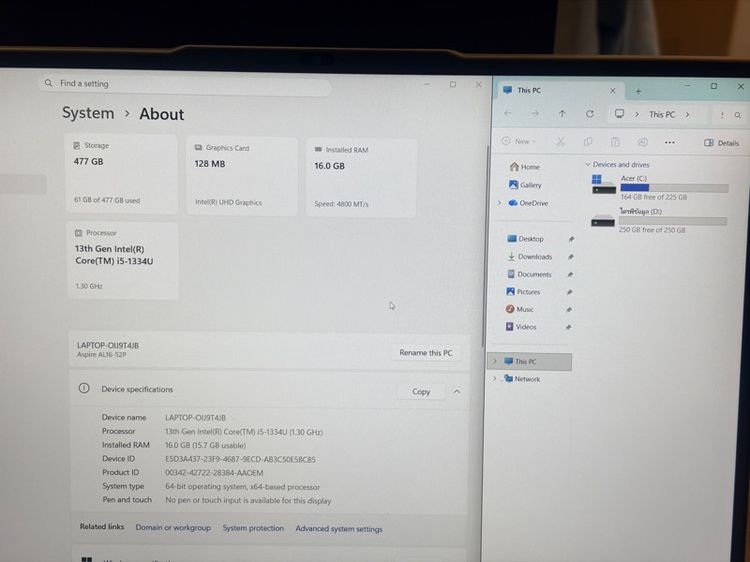Click the pin icon next to Desktop
This screenshot has width=750, height=562.
(571, 239)
